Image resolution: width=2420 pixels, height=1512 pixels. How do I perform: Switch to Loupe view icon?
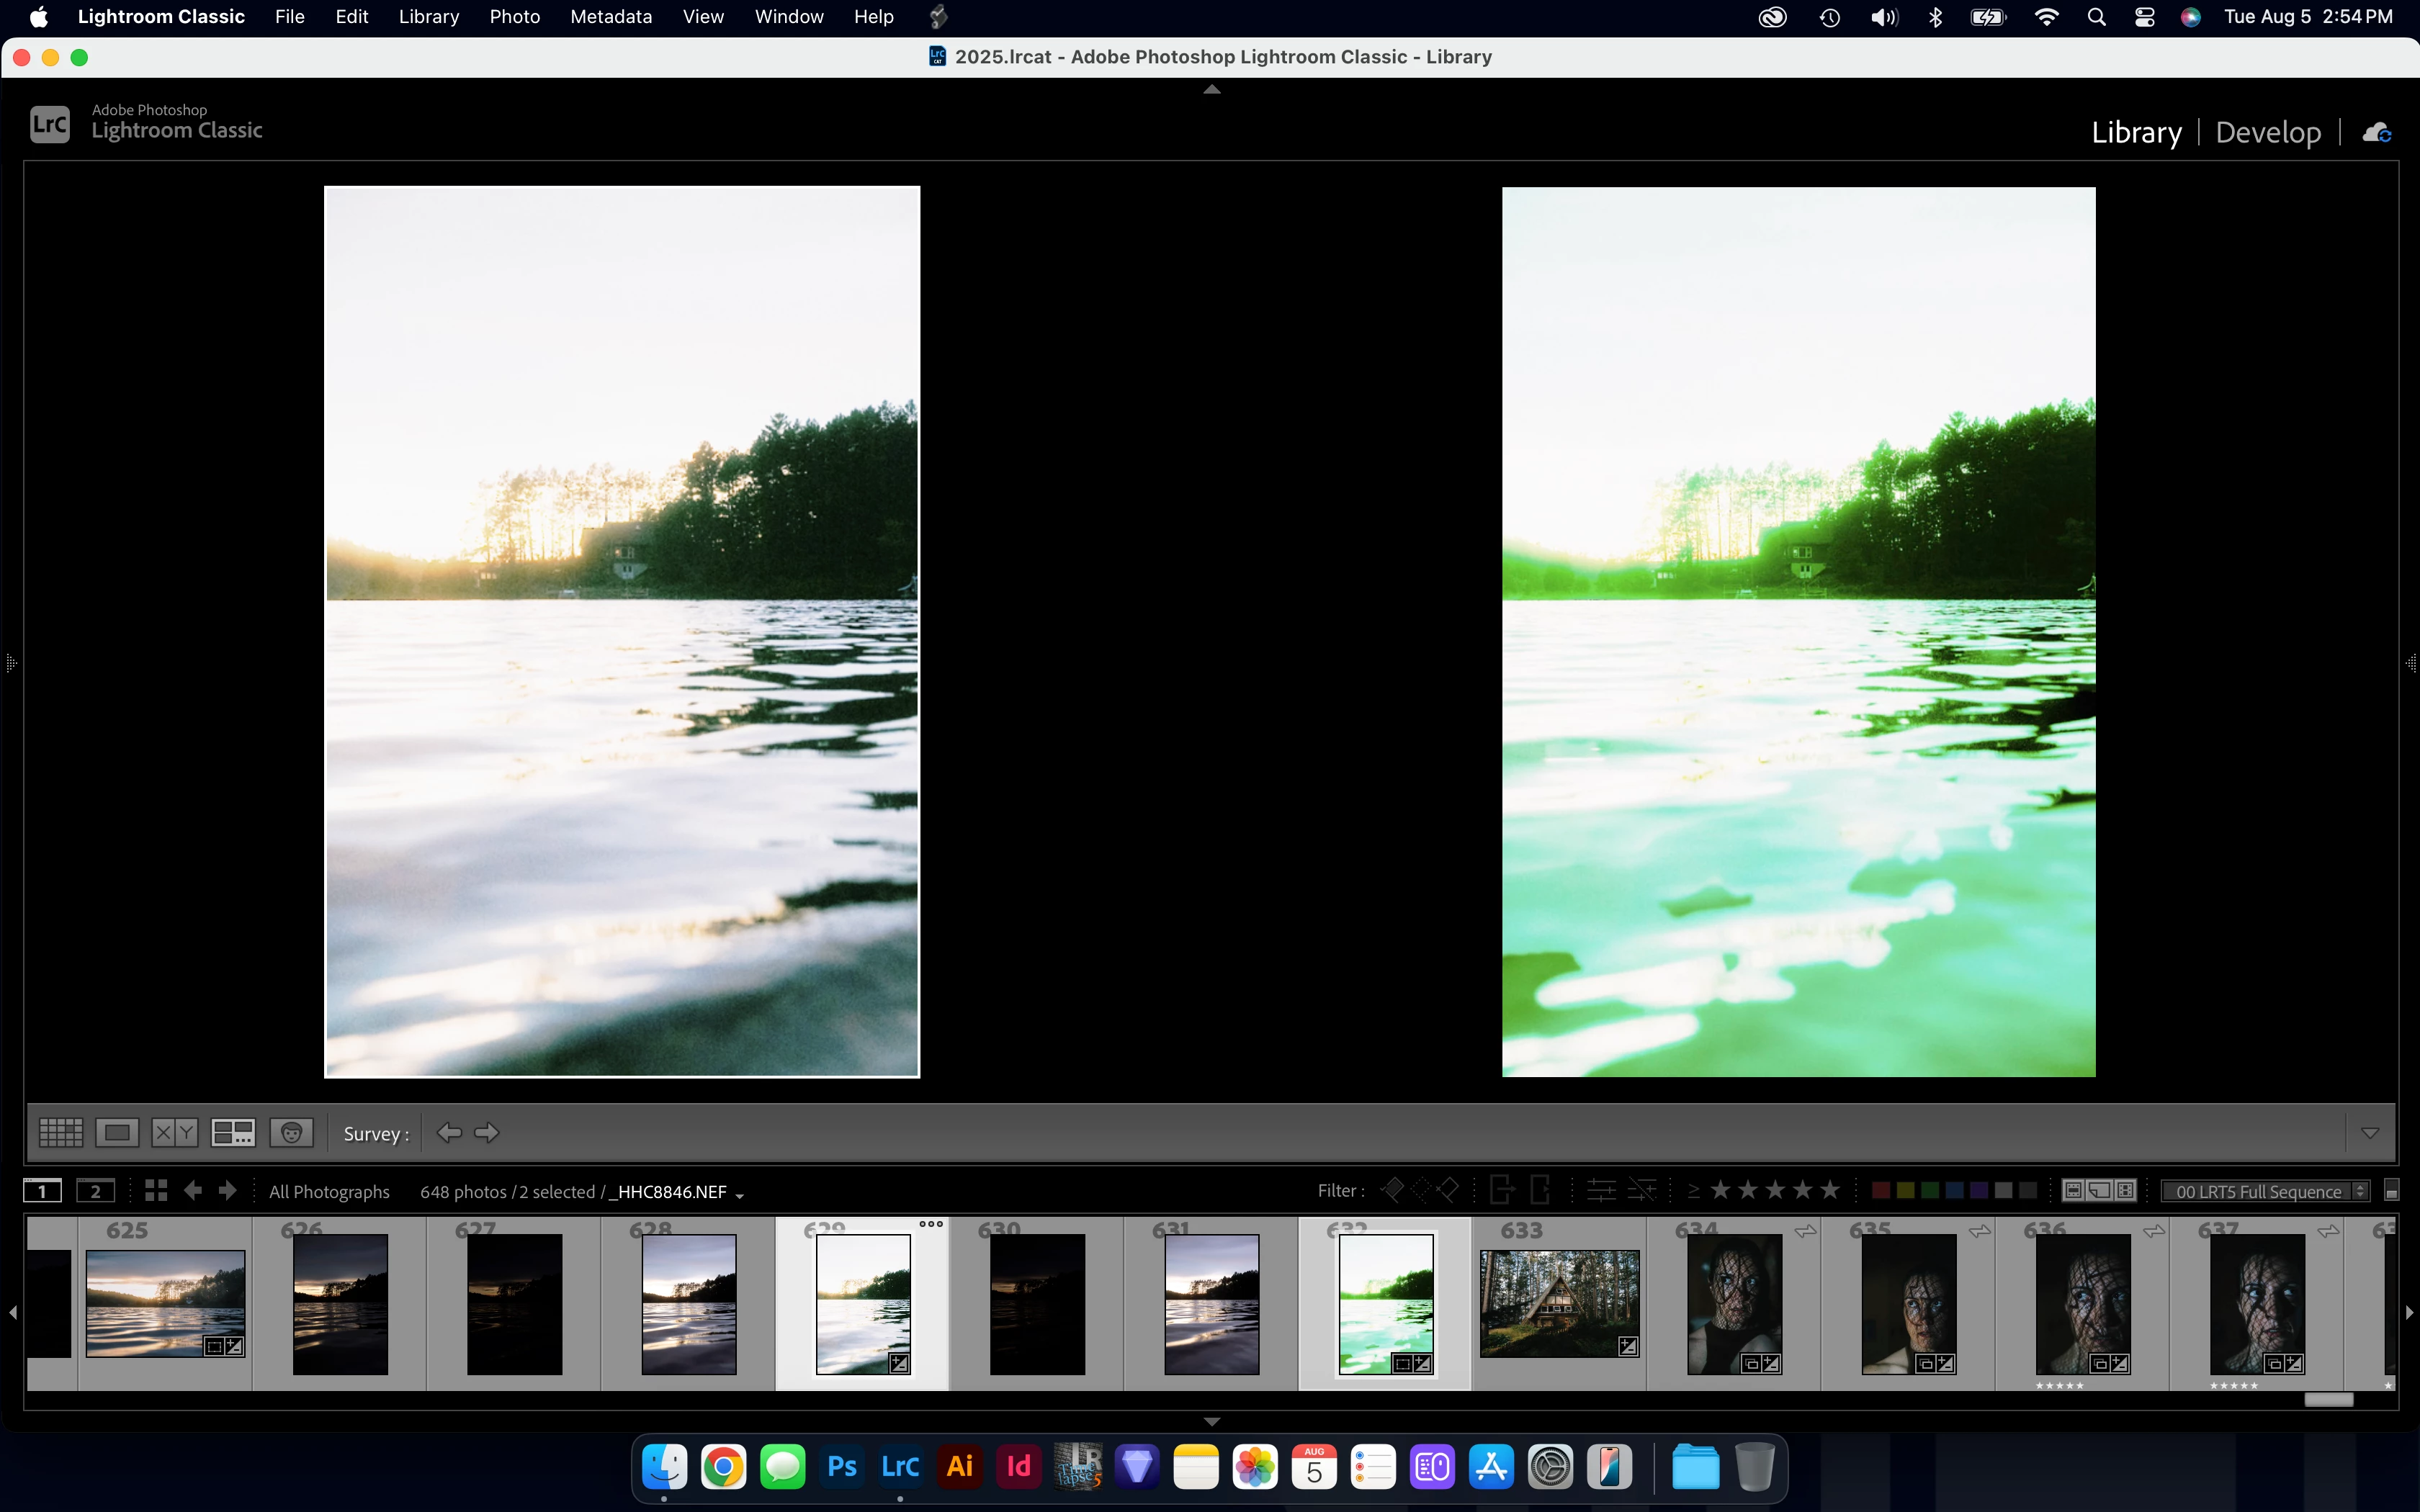(x=117, y=1133)
